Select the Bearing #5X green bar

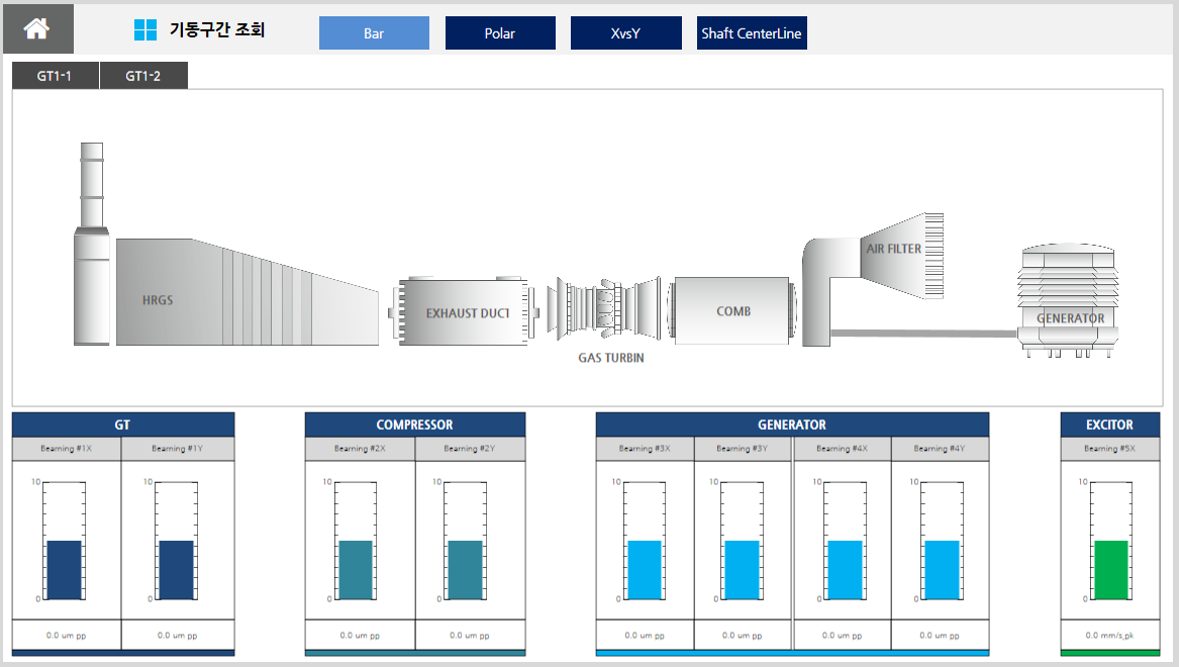(1110, 569)
